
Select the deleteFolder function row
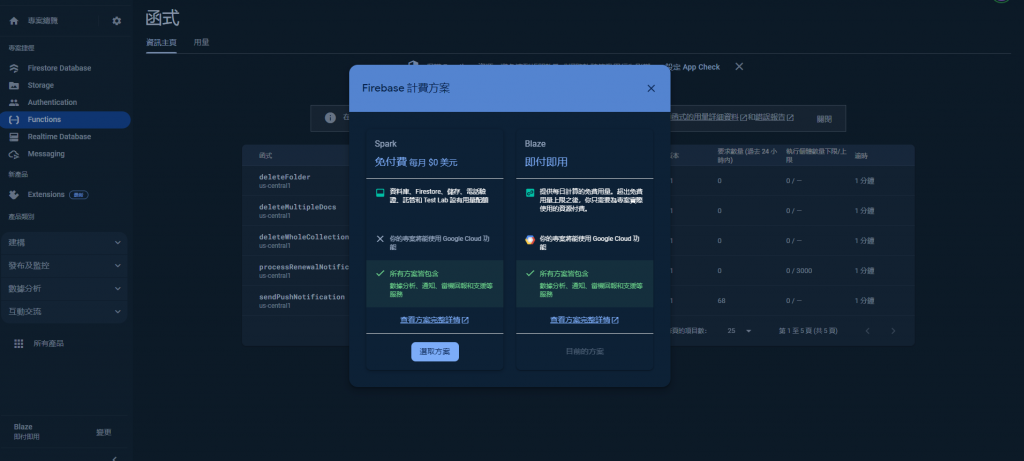click(x=578, y=181)
